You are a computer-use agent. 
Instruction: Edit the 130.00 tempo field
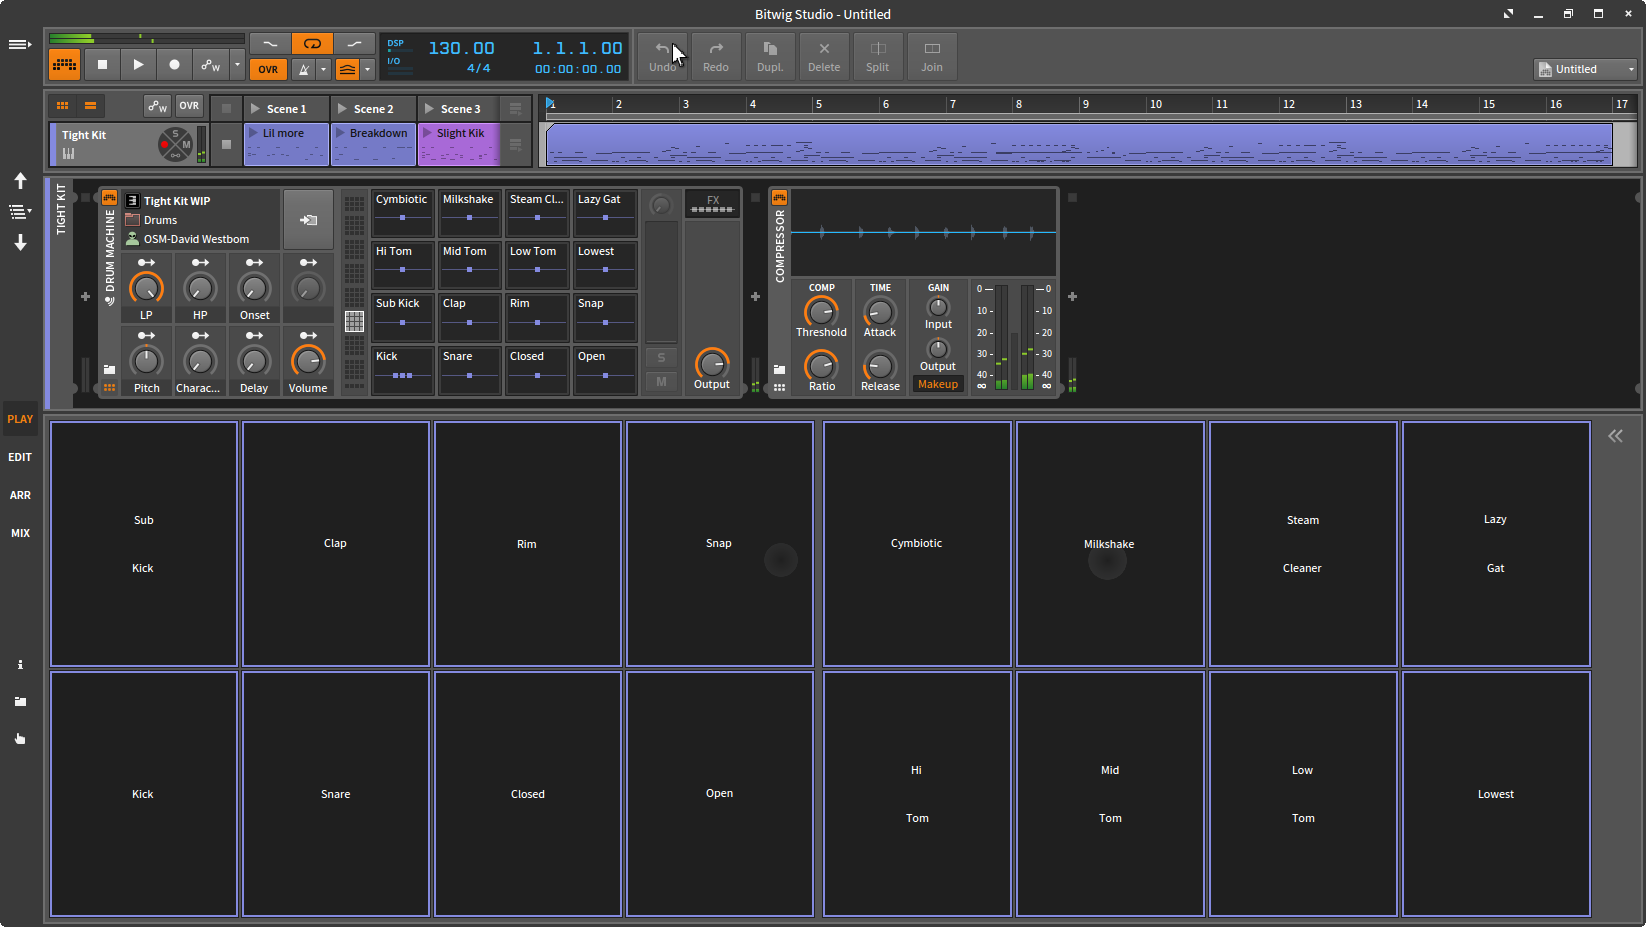coord(461,48)
